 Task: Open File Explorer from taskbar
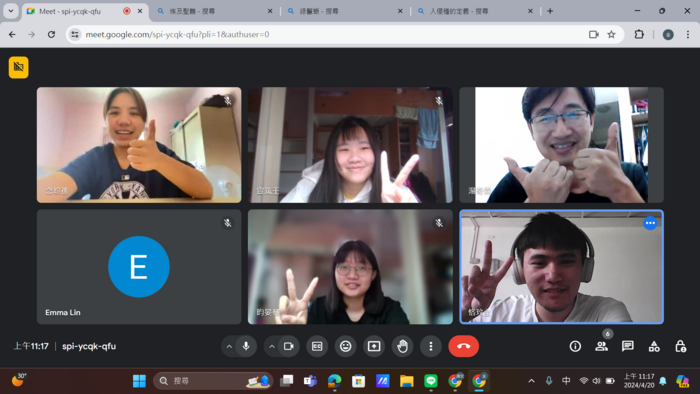(407, 381)
